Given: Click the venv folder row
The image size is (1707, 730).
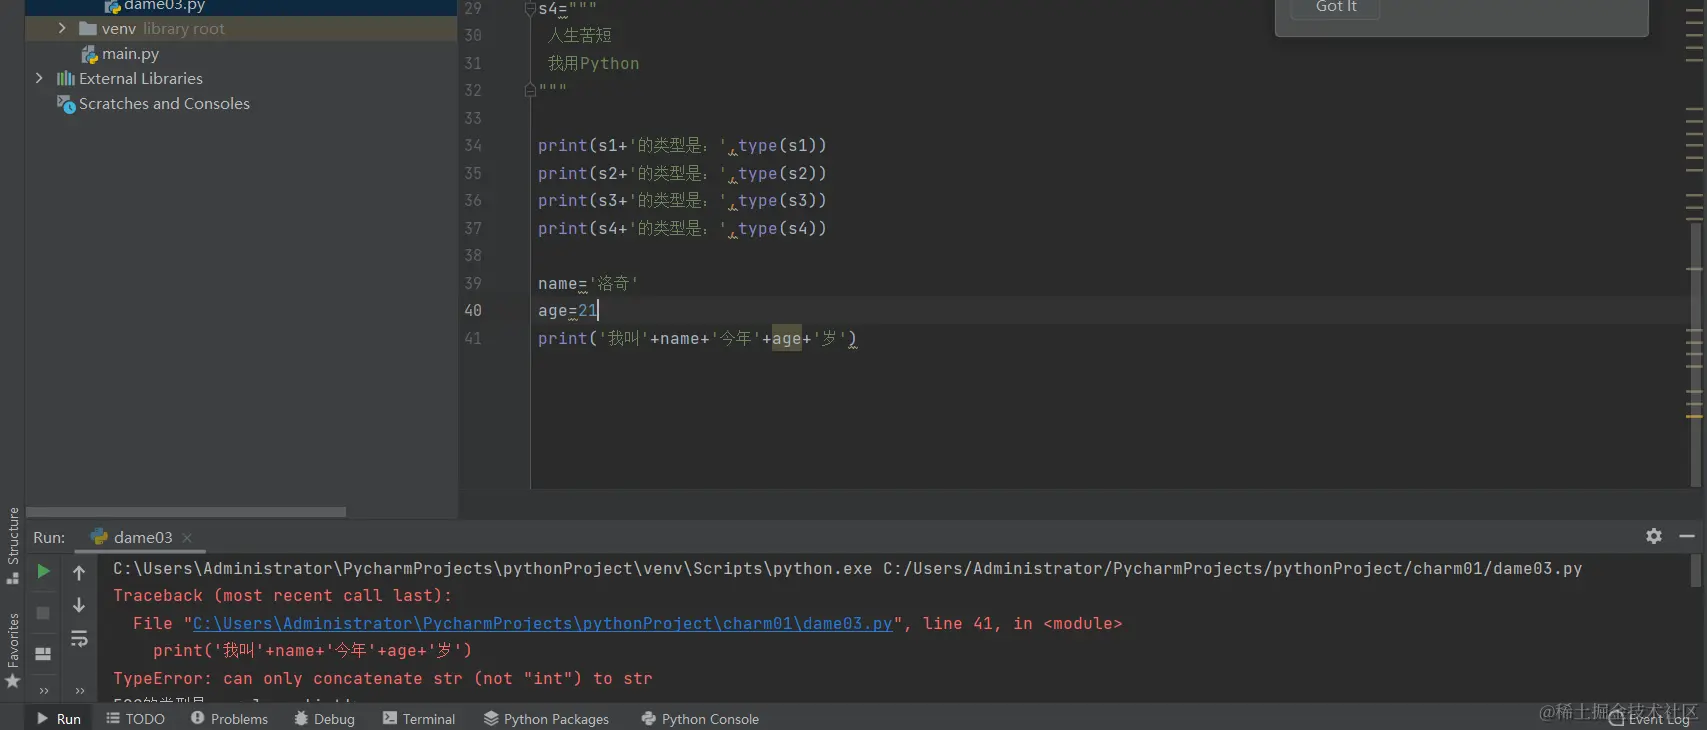Looking at the screenshot, I should pyautogui.click(x=241, y=28).
